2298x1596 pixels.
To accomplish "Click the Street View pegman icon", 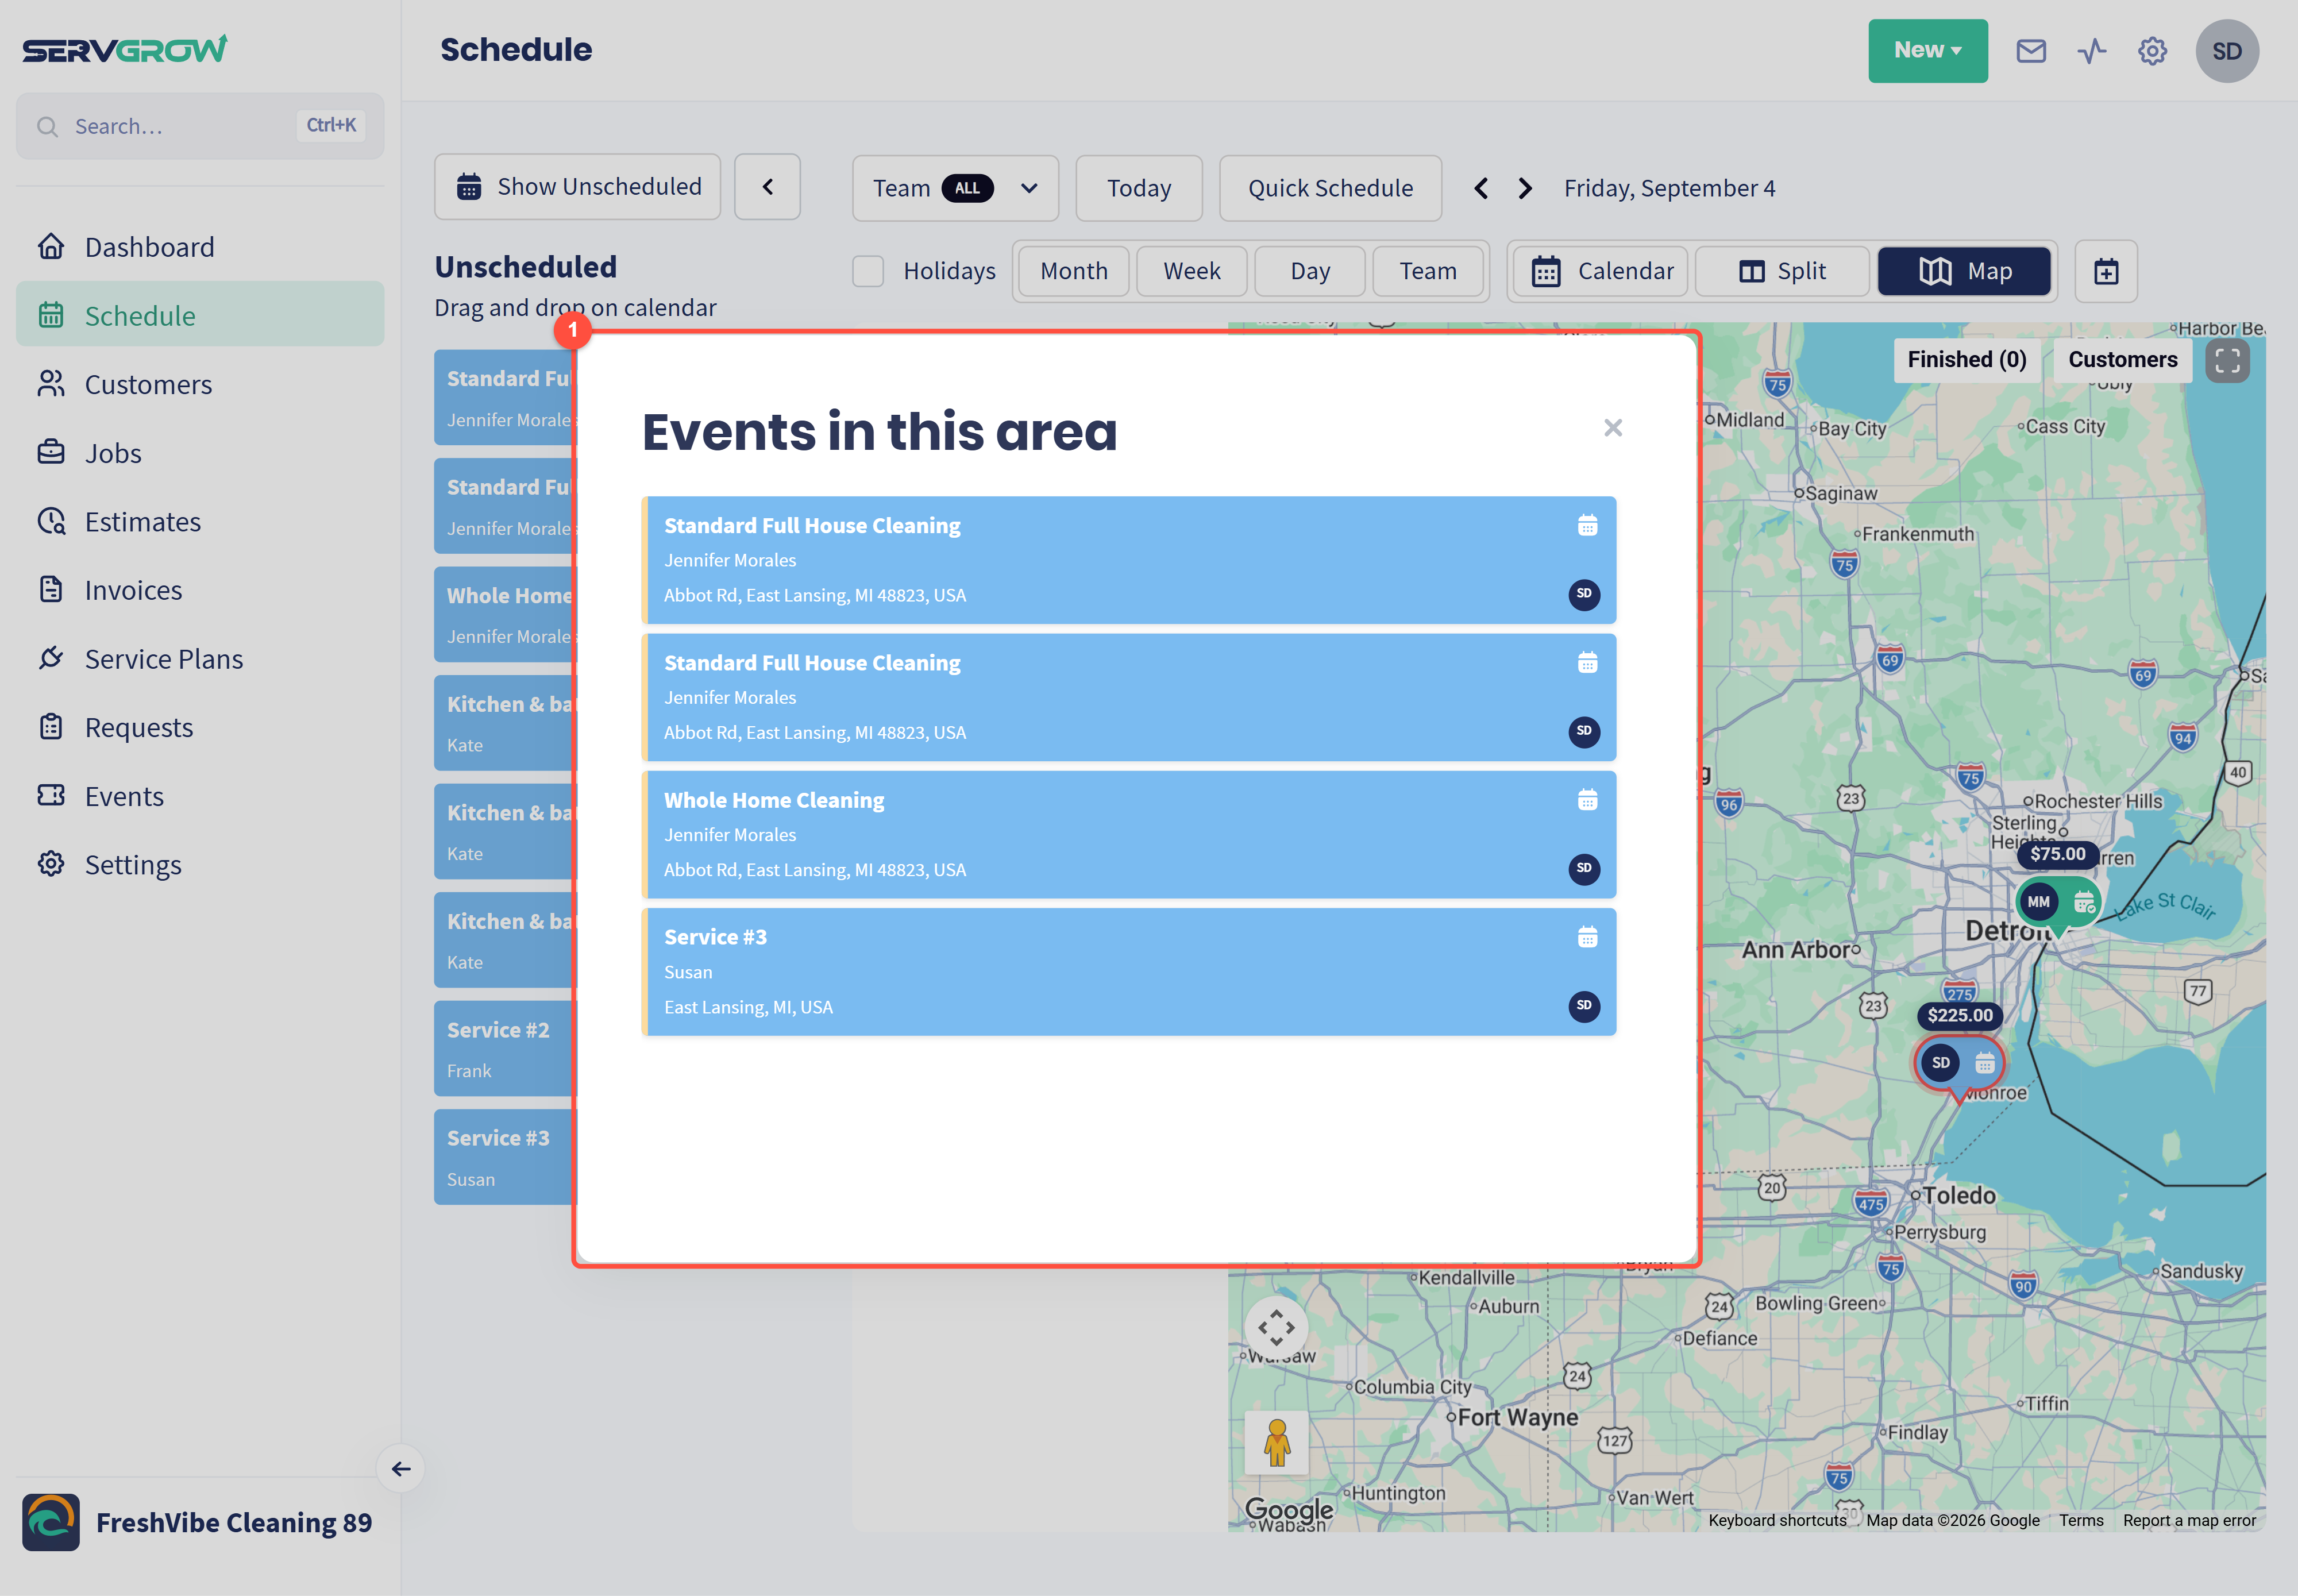I will pos(1276,1442).
